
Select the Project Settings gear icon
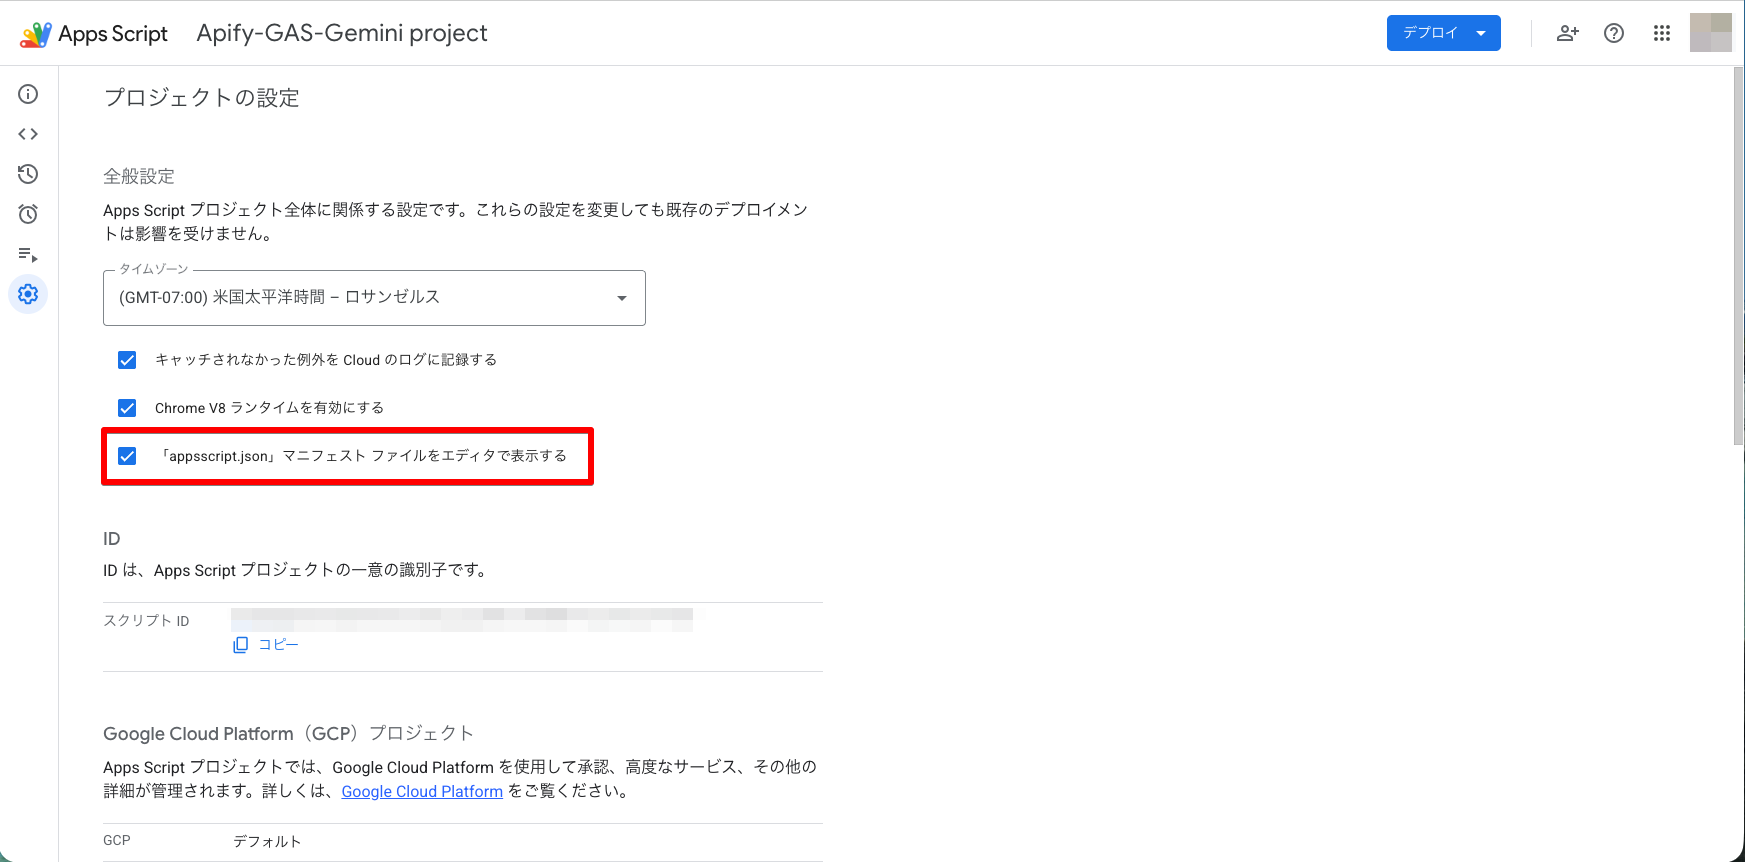pyautogui.click(x=28, y=294)
